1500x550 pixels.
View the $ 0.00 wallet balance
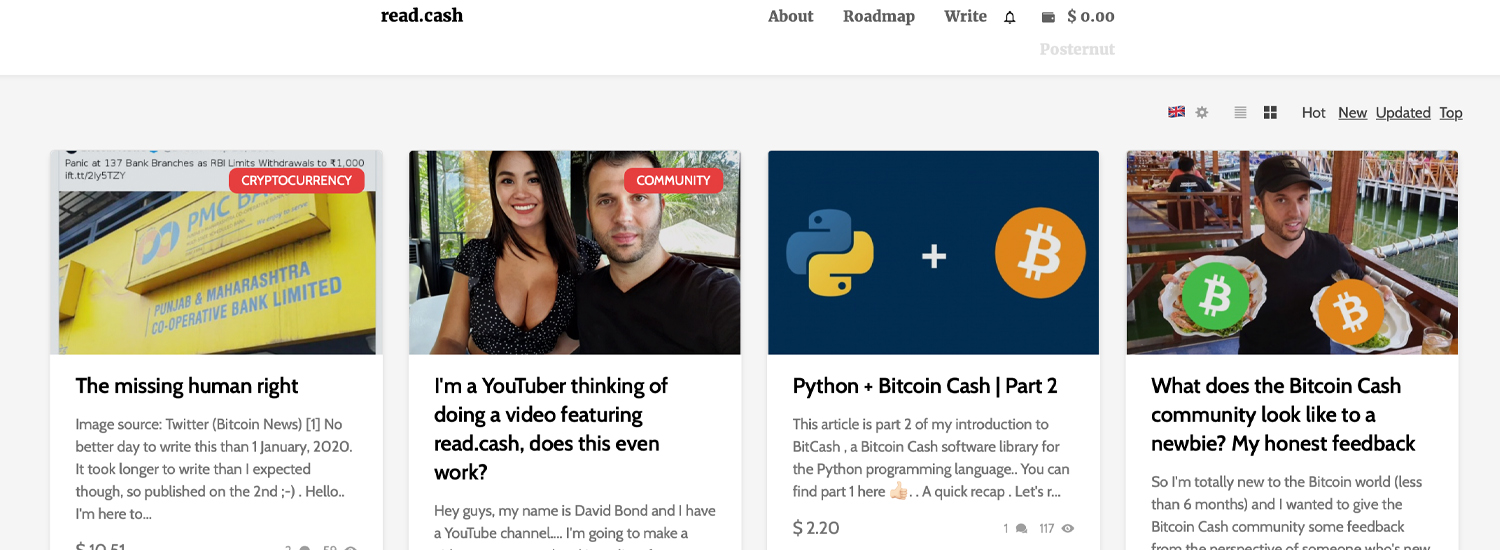[x=1091, y=16]
